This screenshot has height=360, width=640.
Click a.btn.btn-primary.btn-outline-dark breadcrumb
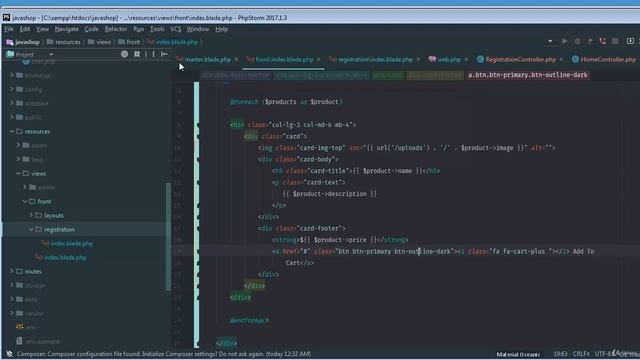[527, 75]
